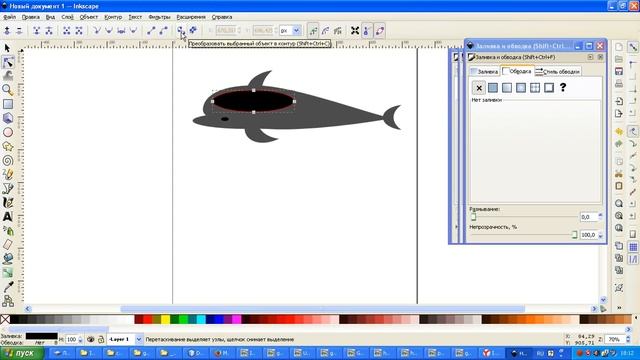Select the Ellipse tool
The image size is (640, 360).
(7, 132)
